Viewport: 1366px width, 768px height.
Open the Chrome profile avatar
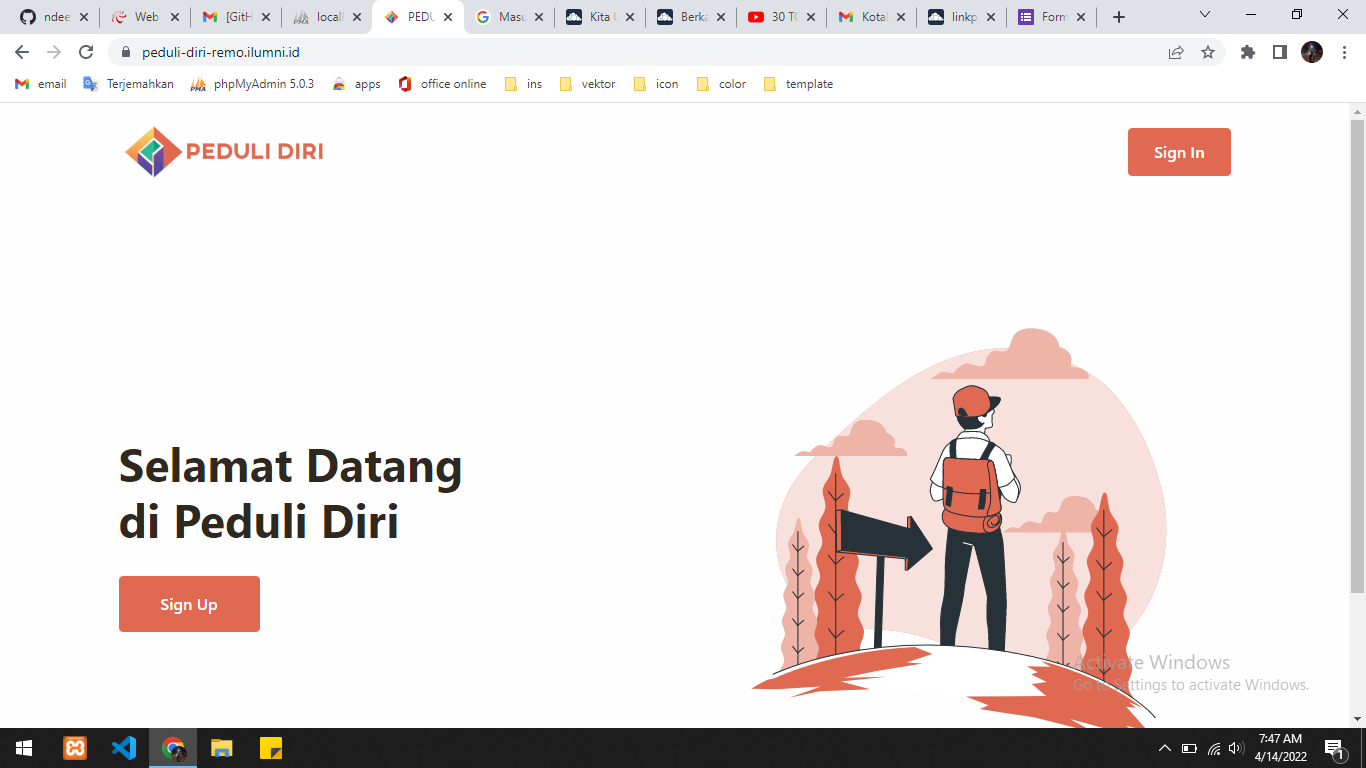point(1312,52)
